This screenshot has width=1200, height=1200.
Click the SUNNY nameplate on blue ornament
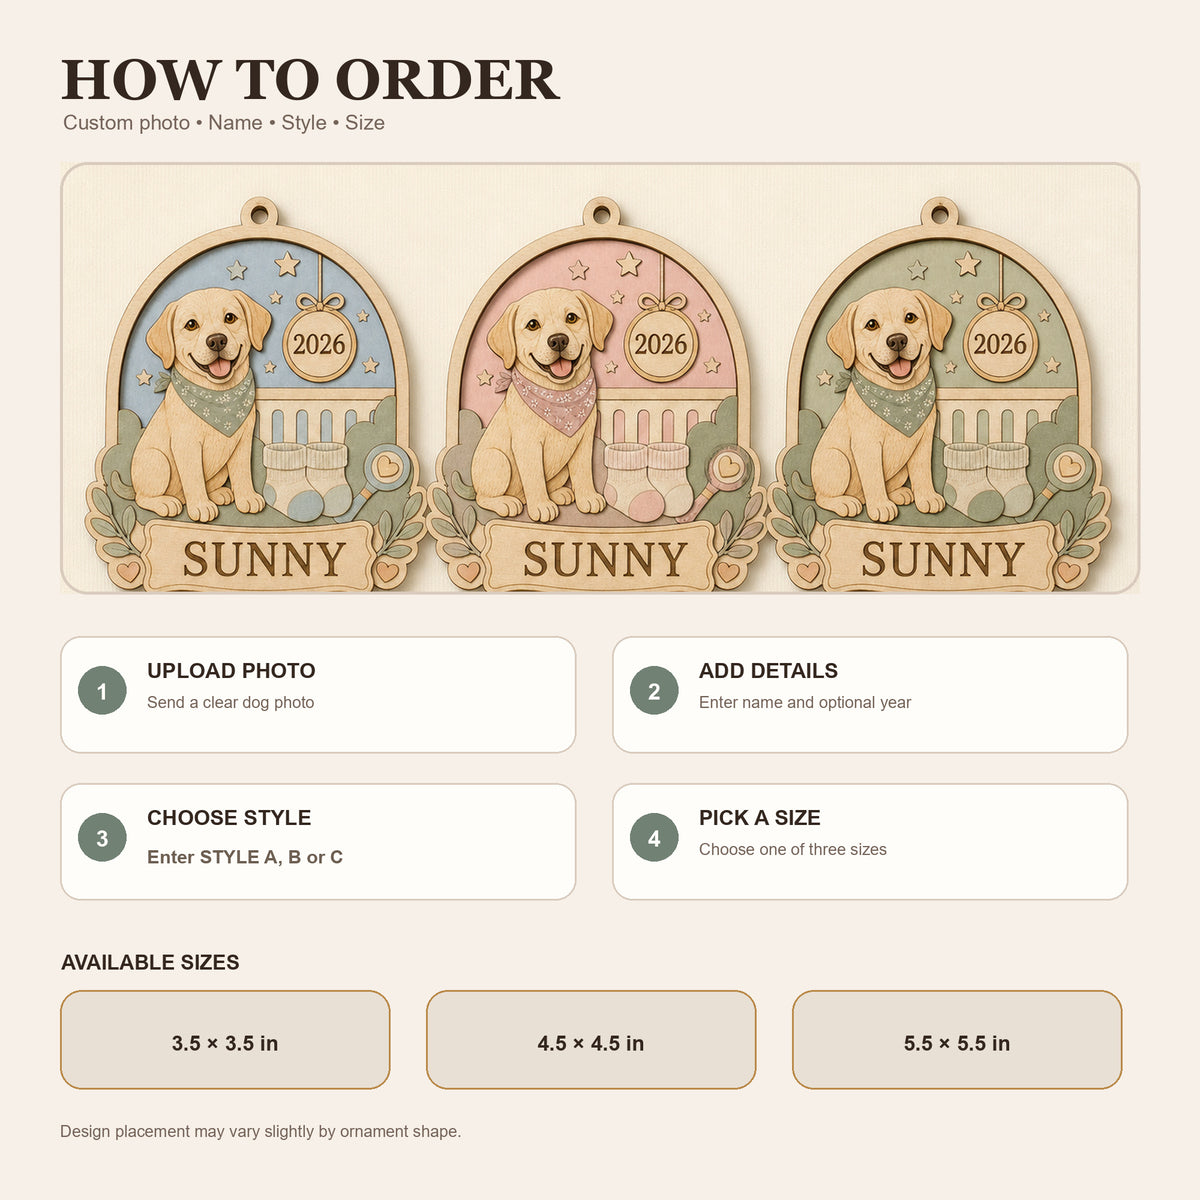click(264, 559)
